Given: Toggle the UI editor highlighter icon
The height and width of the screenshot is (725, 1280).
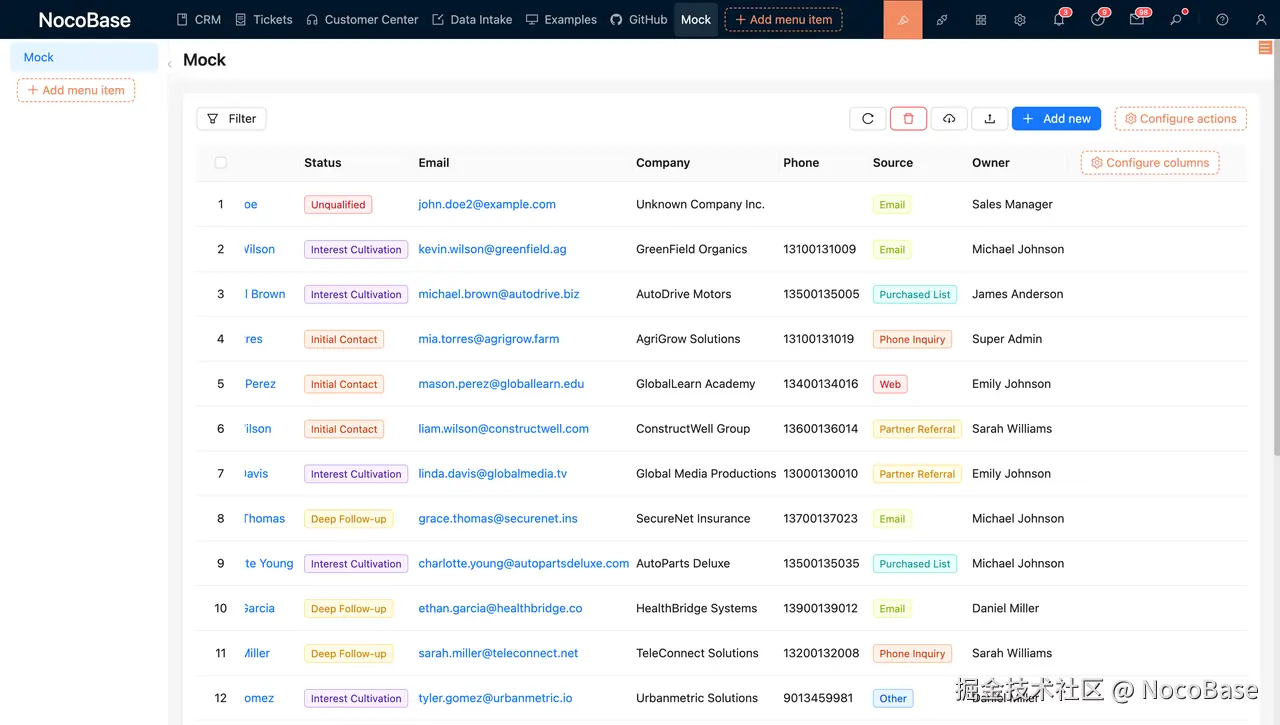Looking at the screenshot, I should [903, 19].
